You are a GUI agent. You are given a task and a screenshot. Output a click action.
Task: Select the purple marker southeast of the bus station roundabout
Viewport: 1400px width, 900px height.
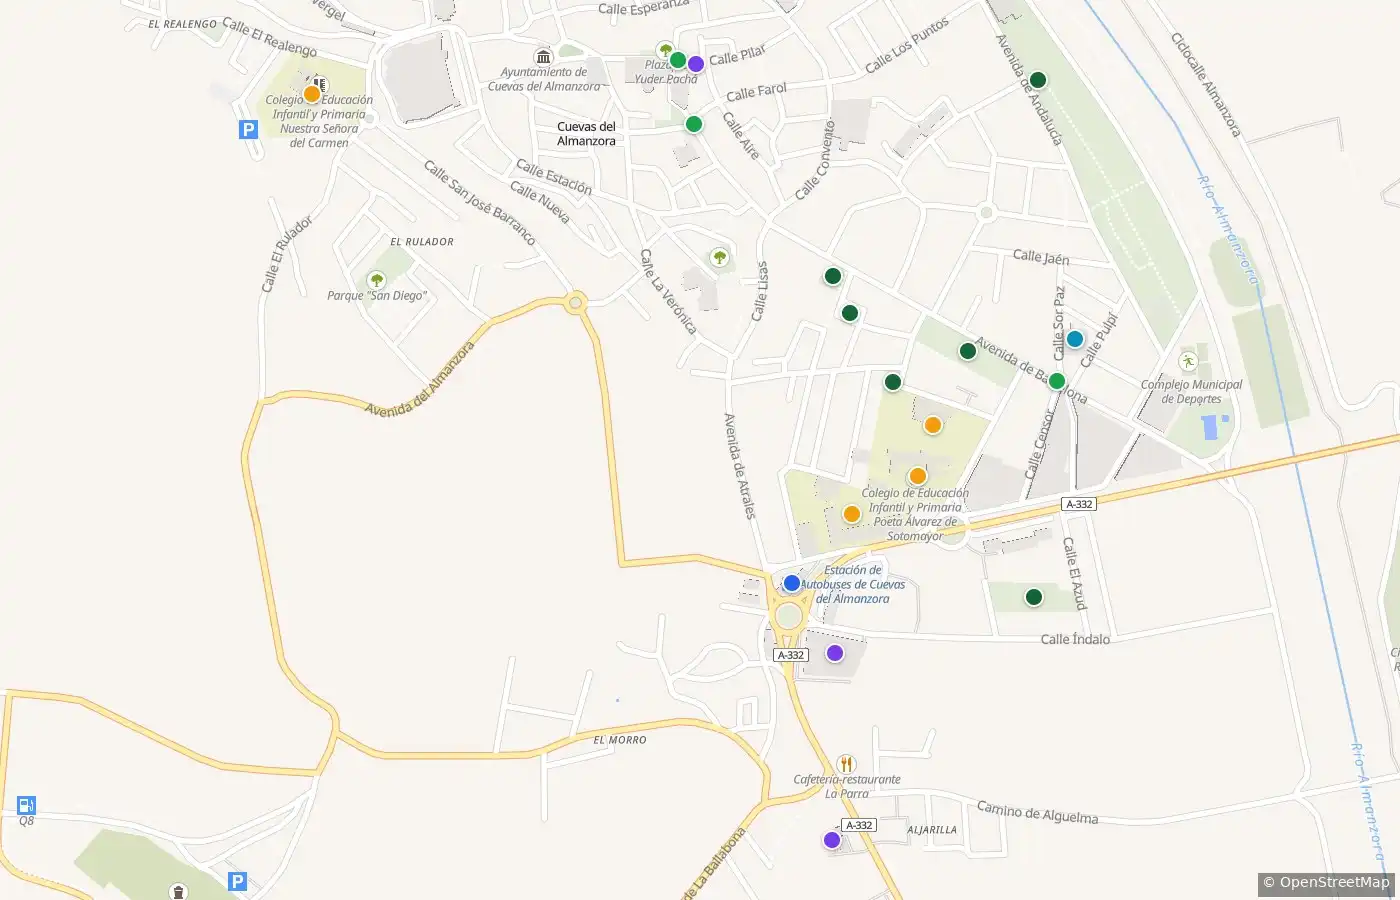[x=835, y=653]
